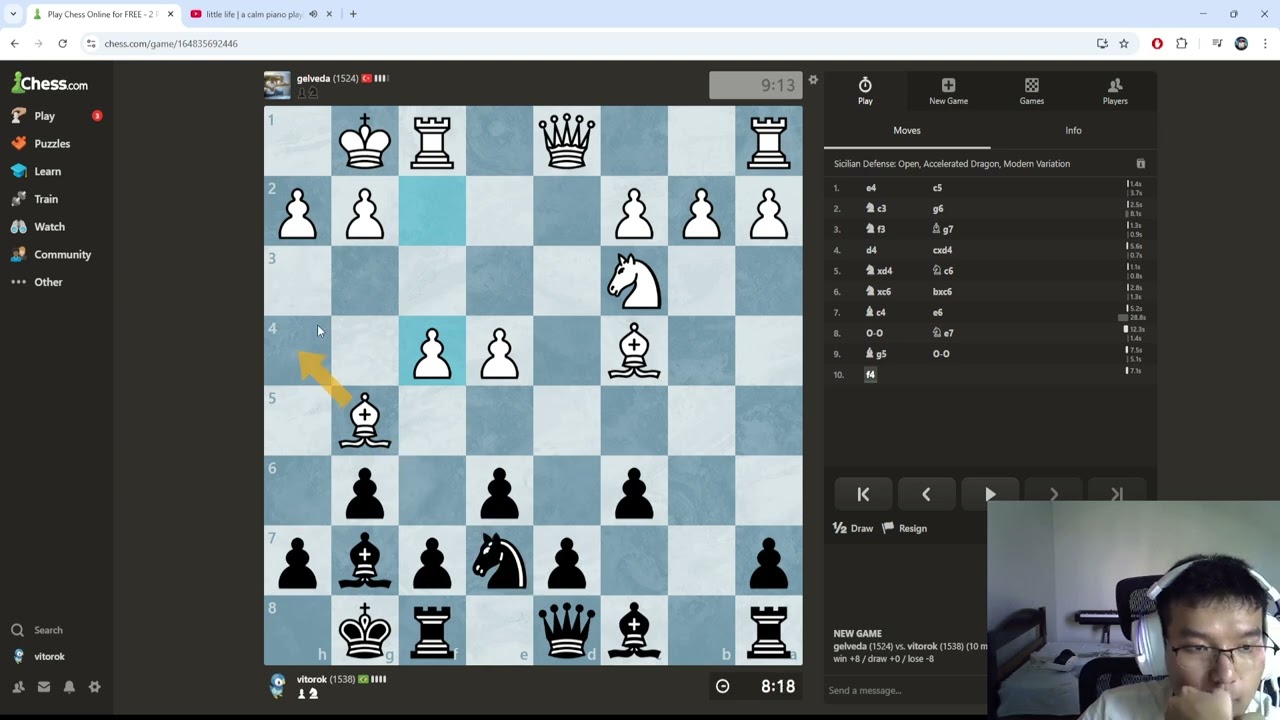
Task: Select the New Game tab
Action: (x=948, y=91)
